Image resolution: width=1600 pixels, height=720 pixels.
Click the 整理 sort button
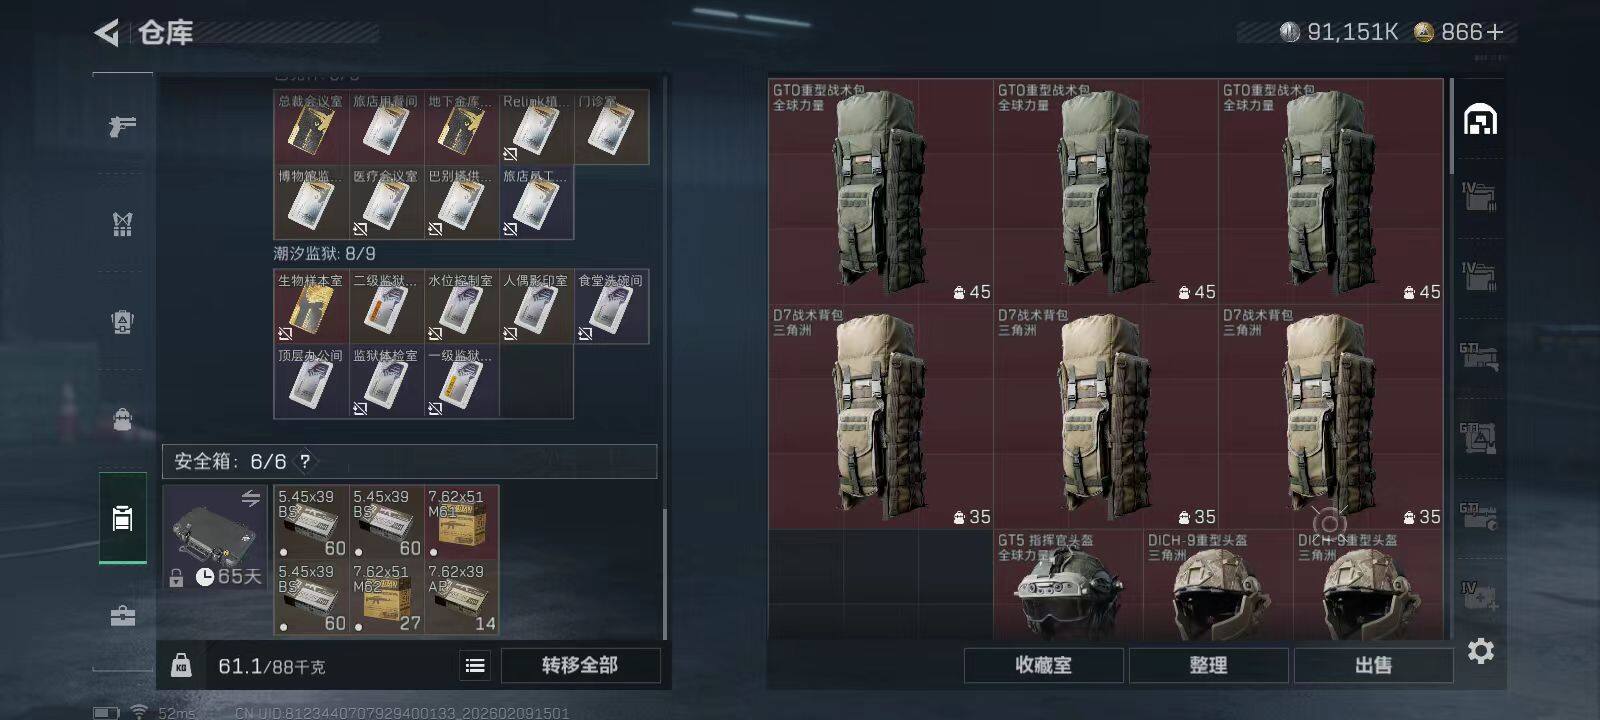click(1208, 665)
